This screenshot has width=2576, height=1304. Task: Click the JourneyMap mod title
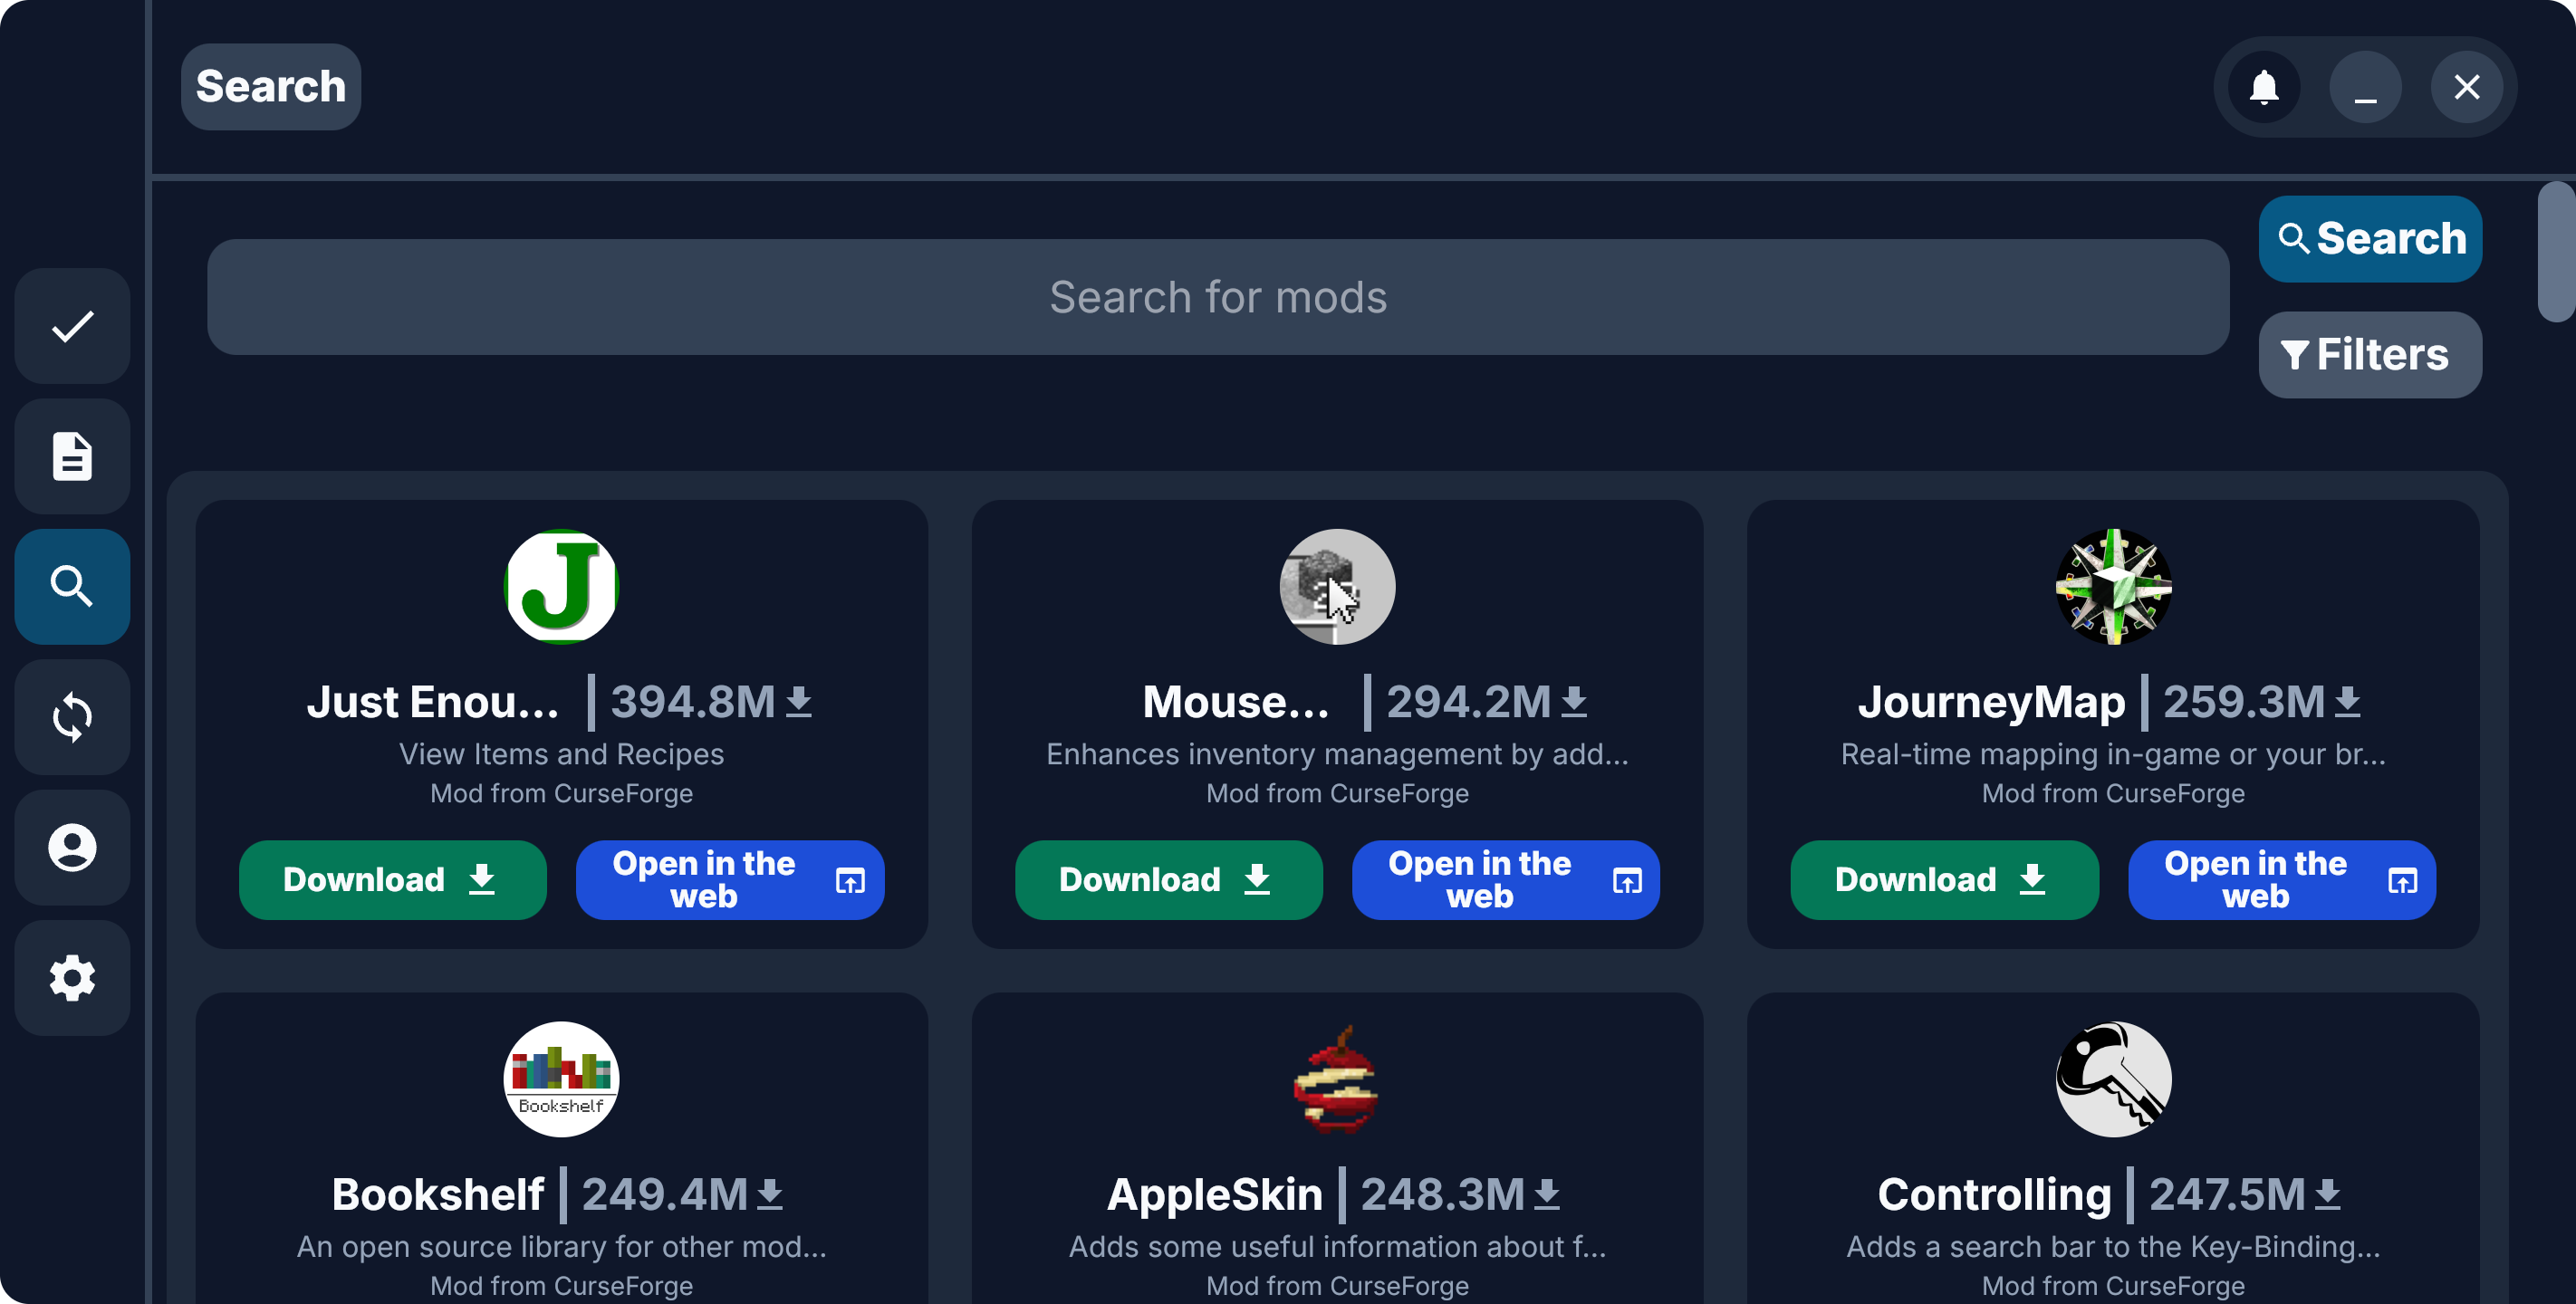coord(1991,702)
